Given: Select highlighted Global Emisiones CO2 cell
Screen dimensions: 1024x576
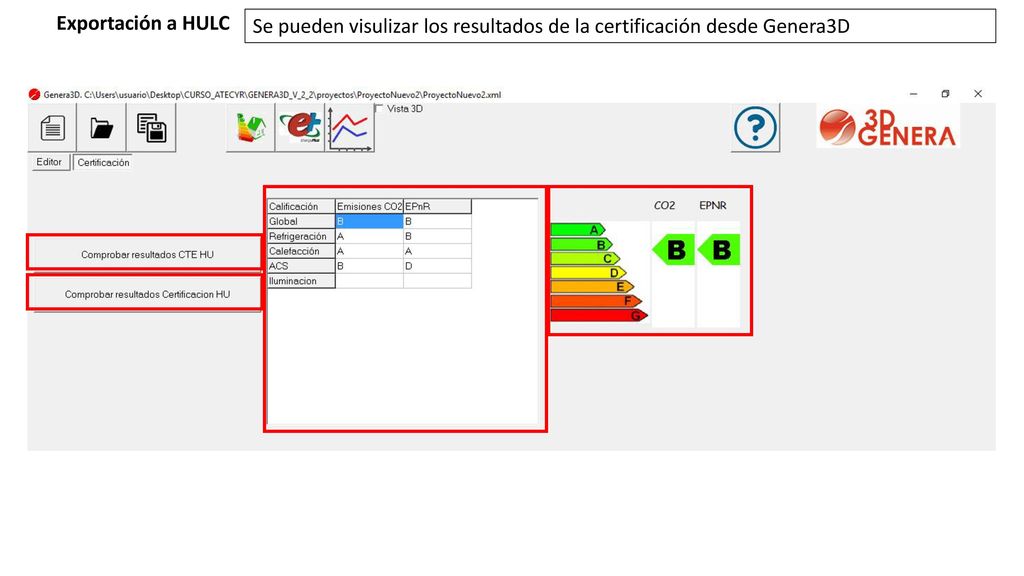Looking at the screenshot, I should tap(369, 221).
